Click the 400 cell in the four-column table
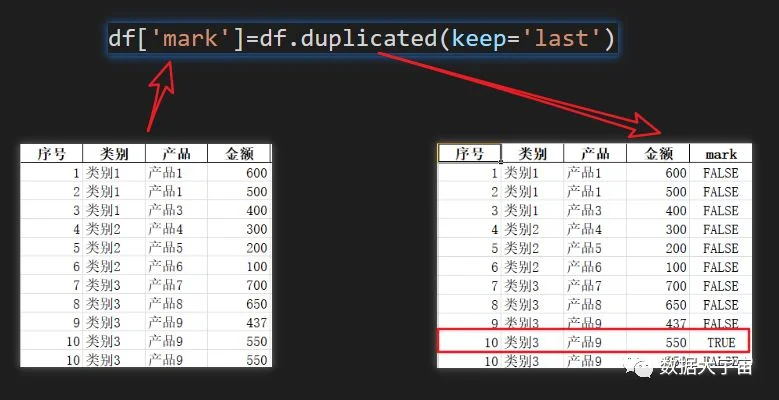The height and width of the screenshot is (400, 779). [239, 210]
